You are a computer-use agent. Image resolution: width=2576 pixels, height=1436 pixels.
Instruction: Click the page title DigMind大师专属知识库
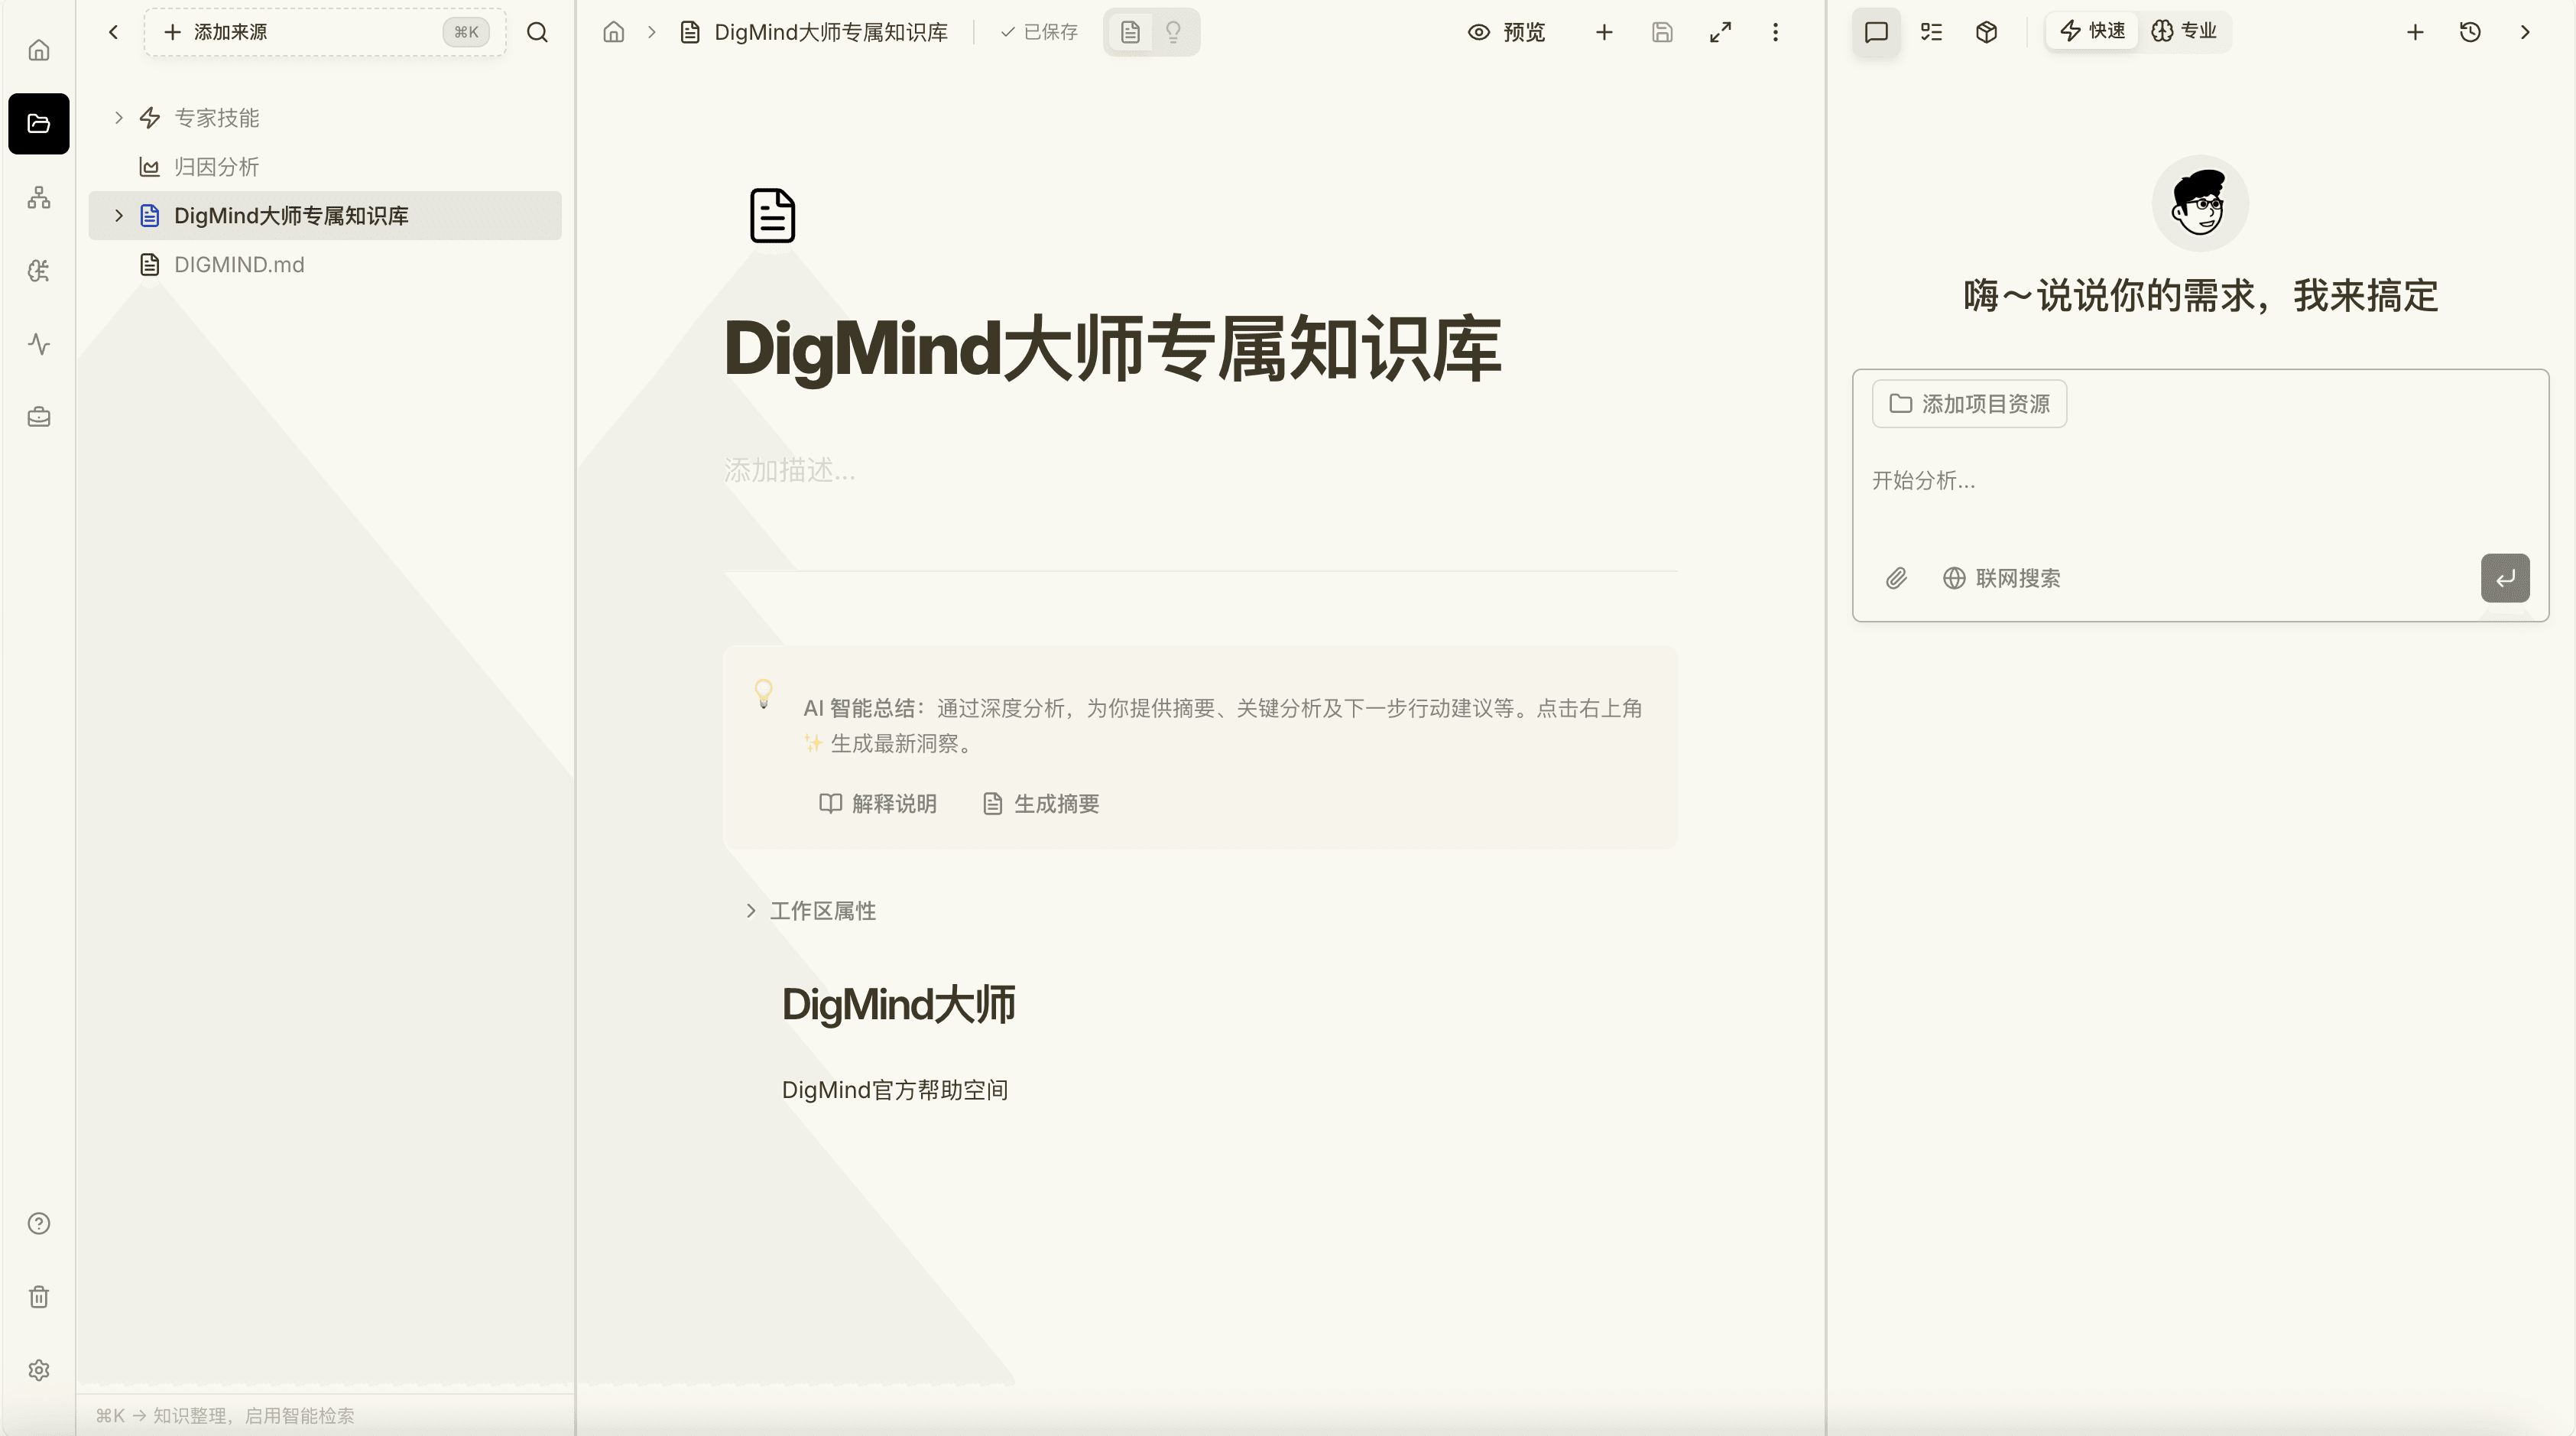(1112, 349)
